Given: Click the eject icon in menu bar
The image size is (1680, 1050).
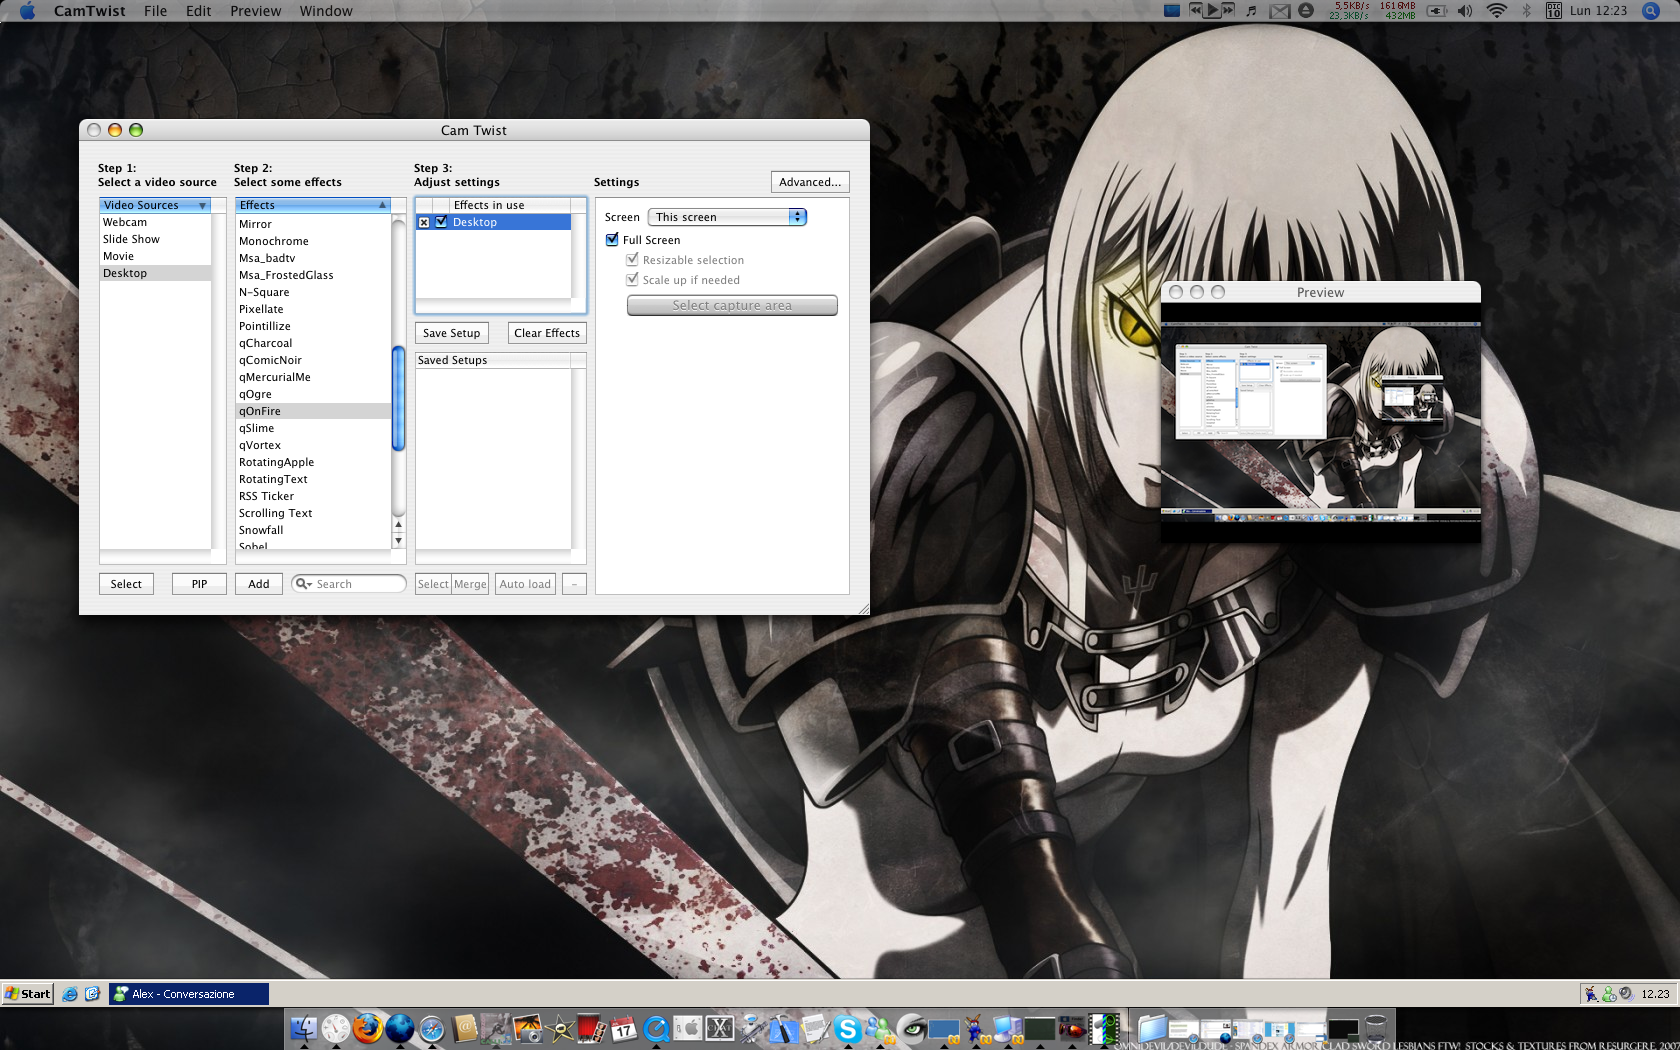Looking at the screenshot, I should pos(1306,11).
